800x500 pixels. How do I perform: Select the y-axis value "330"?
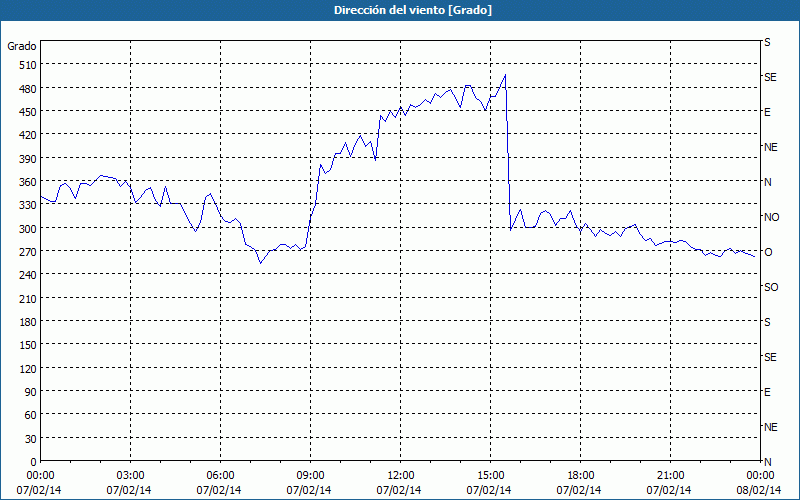(x=28, y=205)
